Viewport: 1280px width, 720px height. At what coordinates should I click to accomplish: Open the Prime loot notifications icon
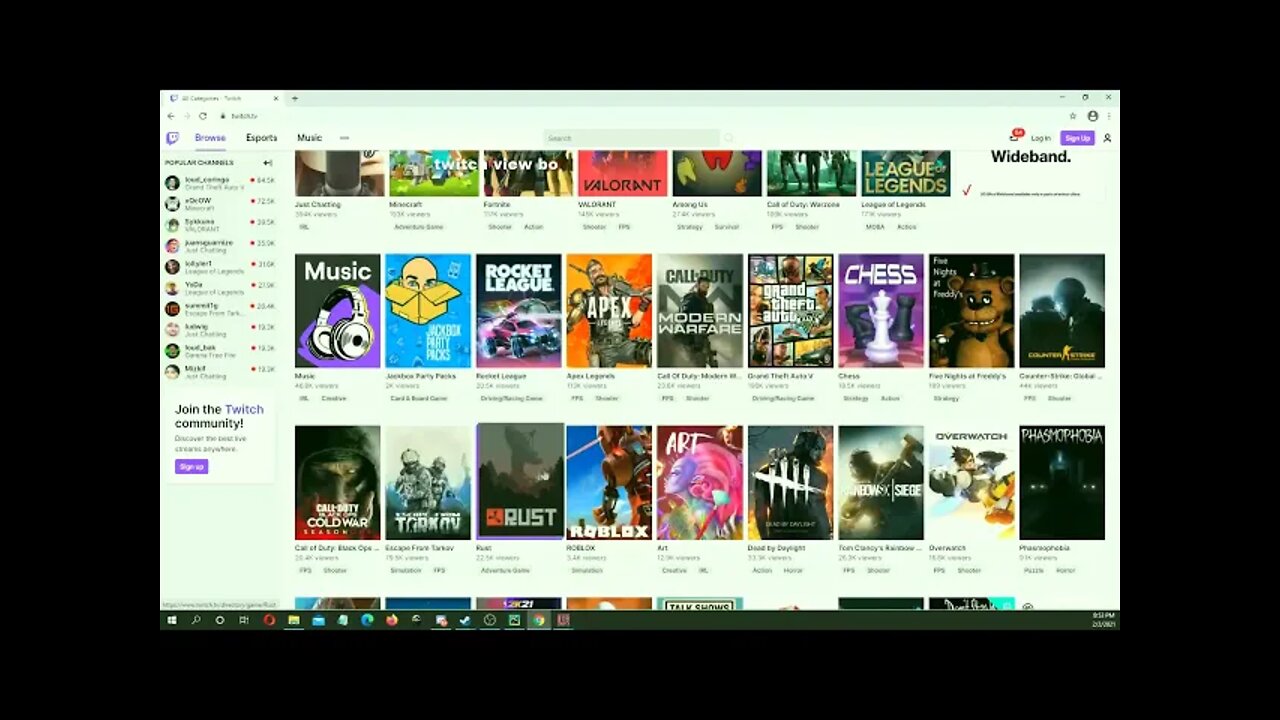click(x=1015, y=137)
